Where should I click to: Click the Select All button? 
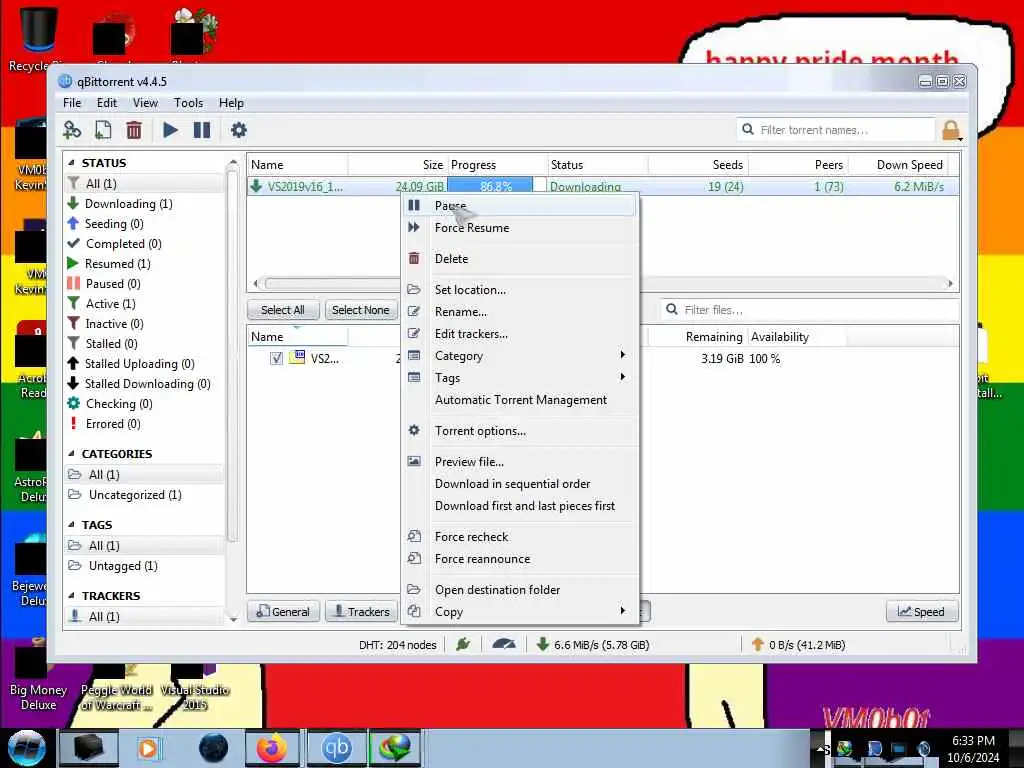click(x=283, y=310)
